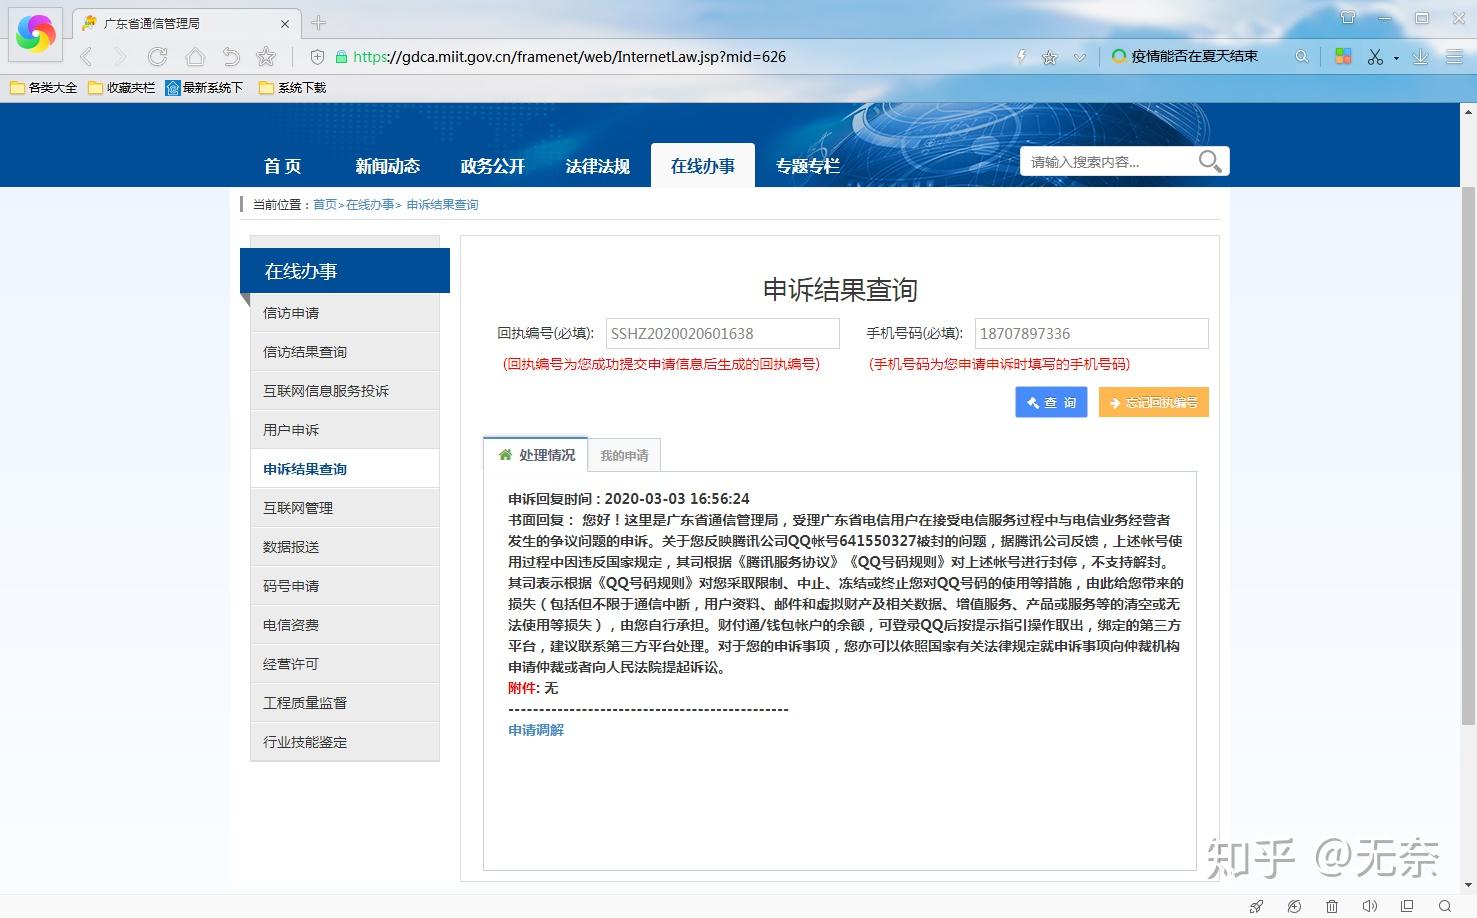1477x918 pixels.
Task: Click the browser forward arrow
Action: coord(121,57)
